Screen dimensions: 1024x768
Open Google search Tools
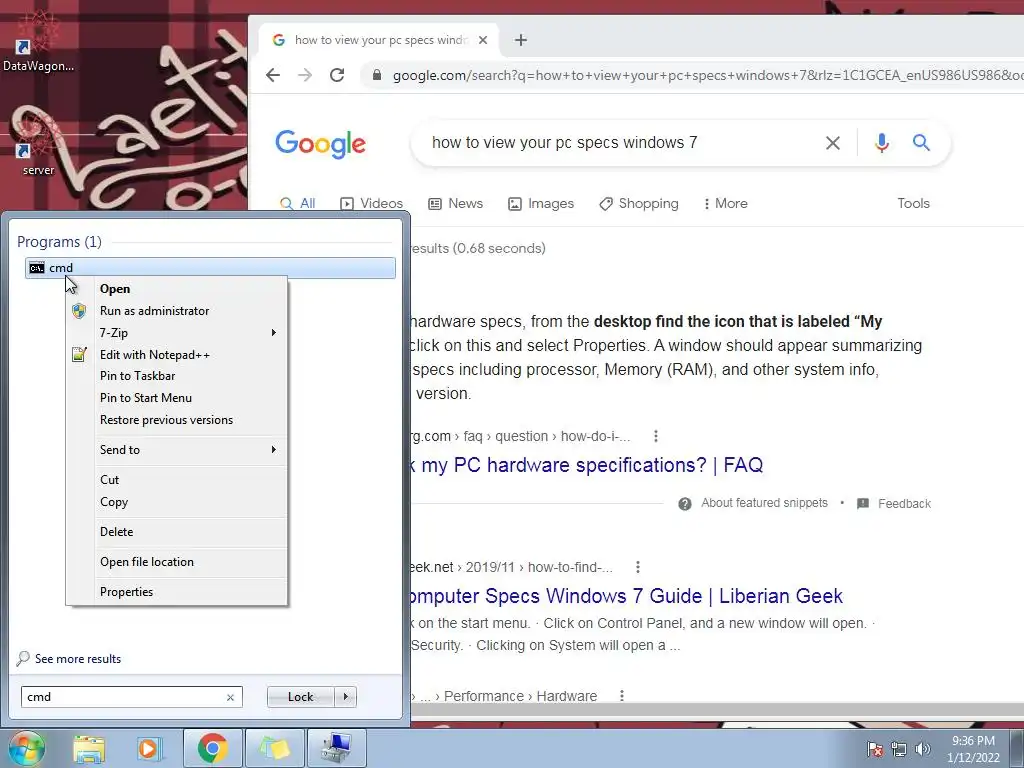(913, 204)
